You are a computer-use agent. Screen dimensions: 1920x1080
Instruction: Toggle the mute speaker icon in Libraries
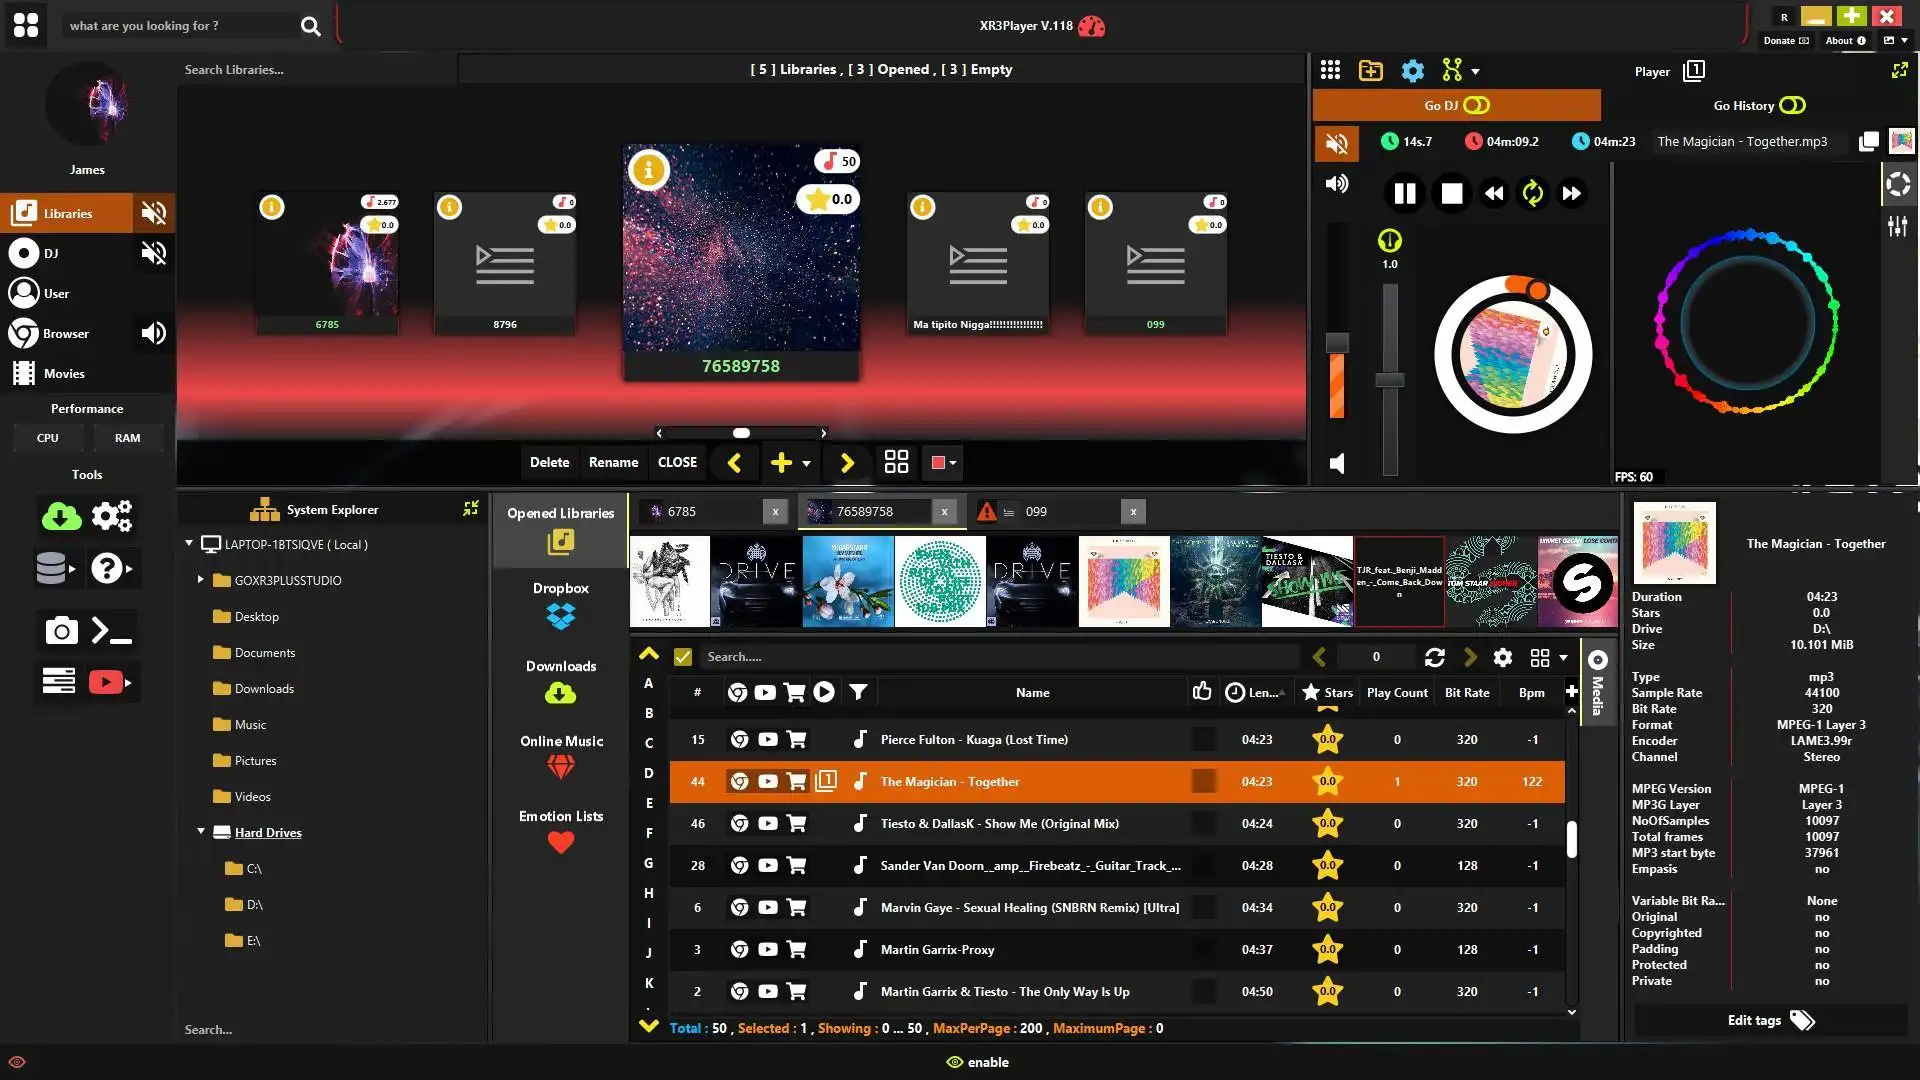coord(154,212)
